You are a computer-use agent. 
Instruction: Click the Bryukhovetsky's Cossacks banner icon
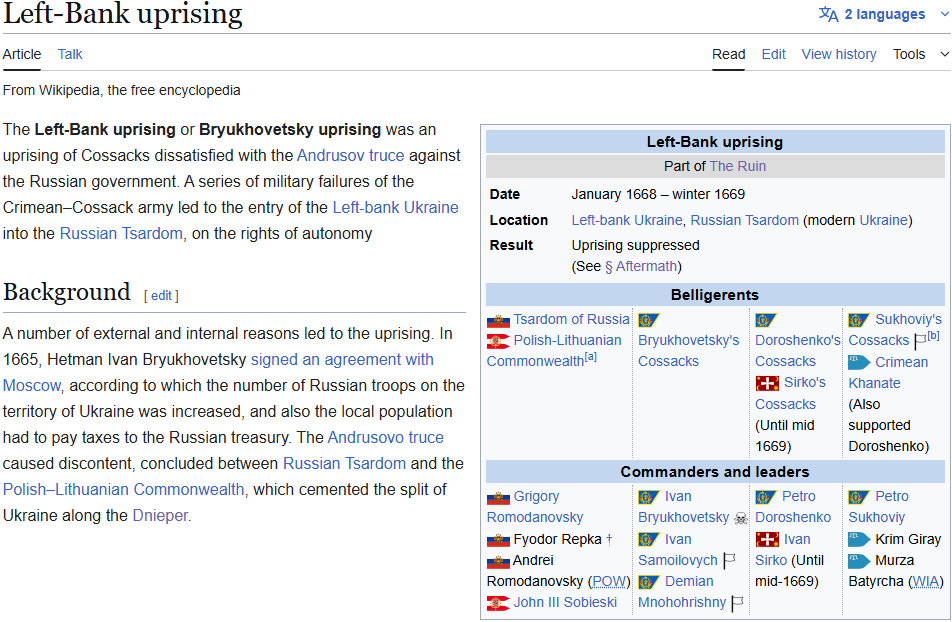click(649, 320)
